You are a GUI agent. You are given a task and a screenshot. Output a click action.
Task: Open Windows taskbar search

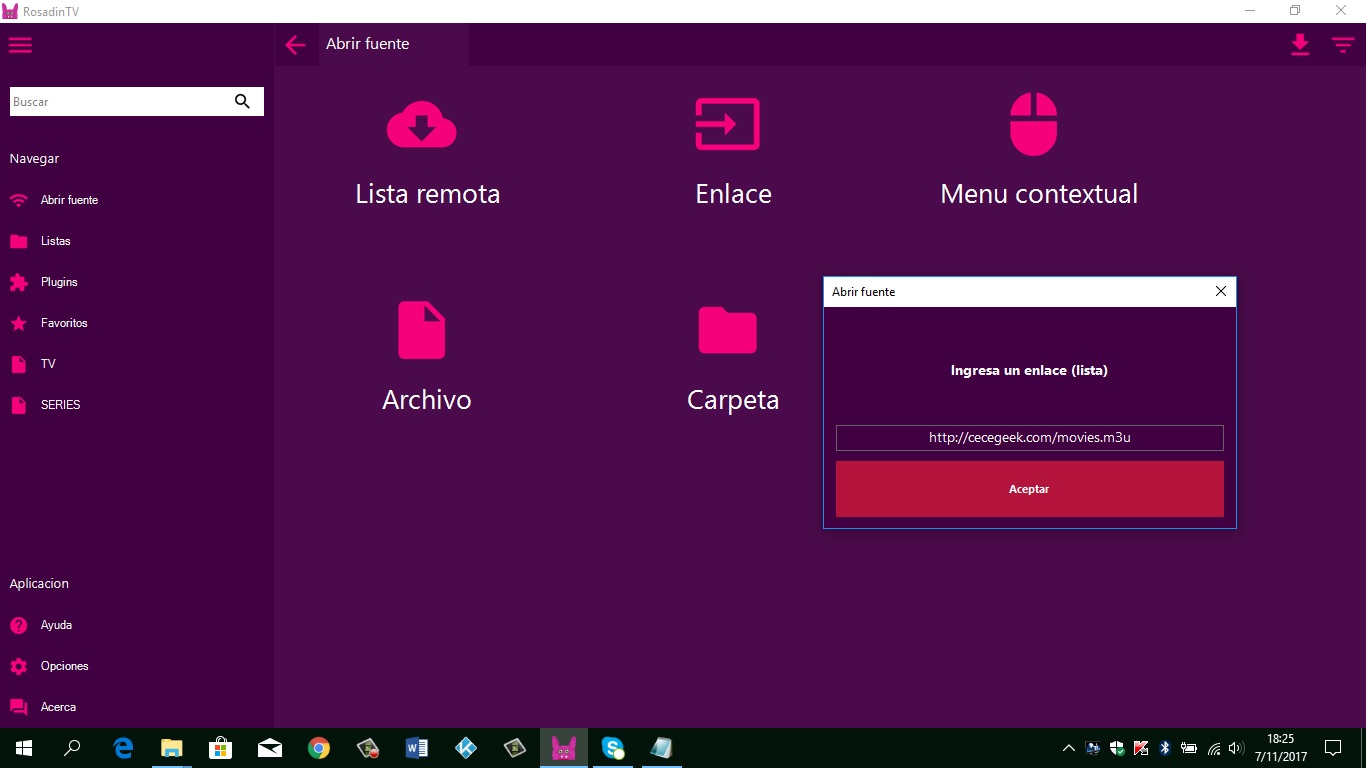72,748
